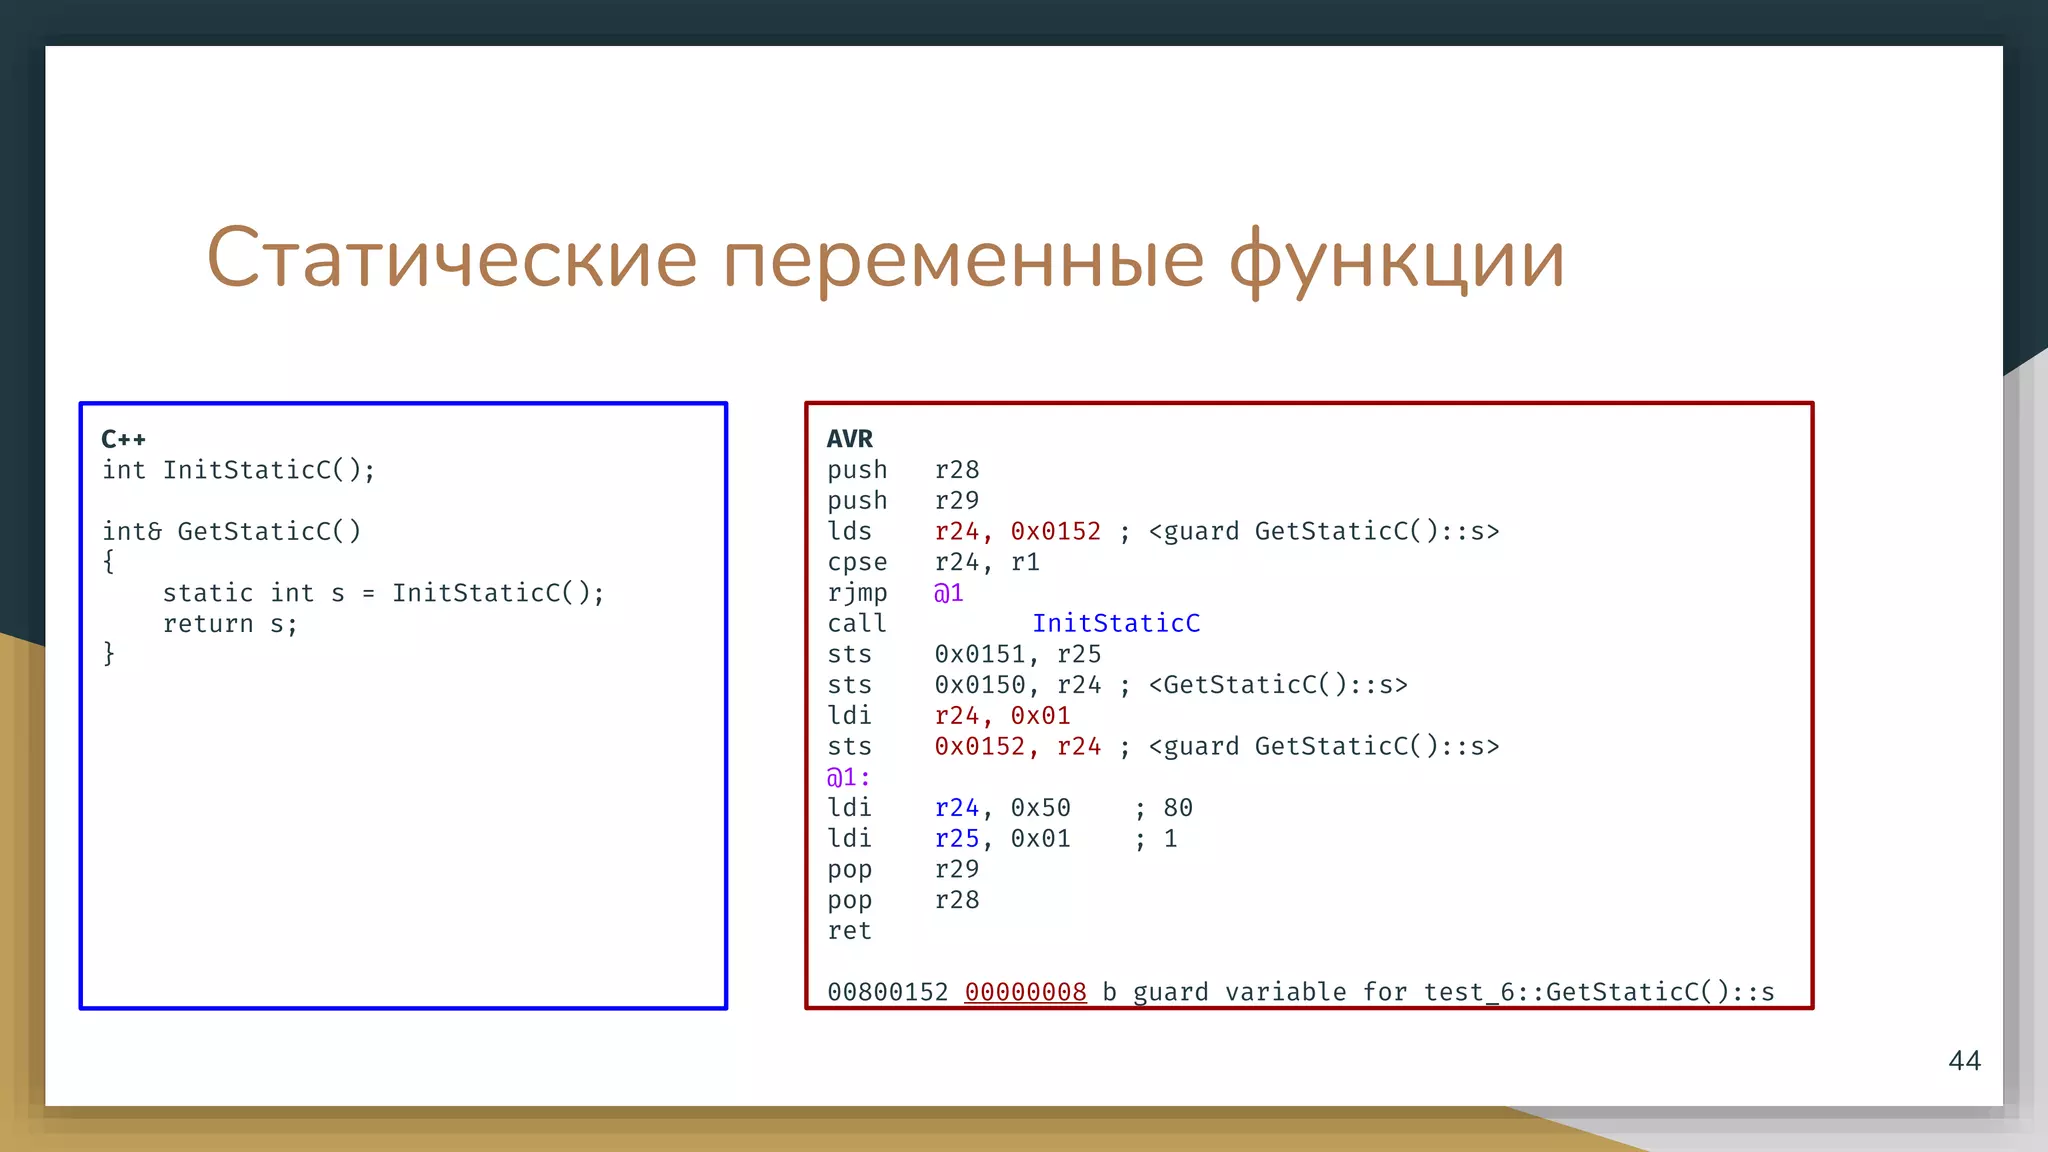
Task: Click the 'lds r24, 0x0152' instruction
Action: 964,531
